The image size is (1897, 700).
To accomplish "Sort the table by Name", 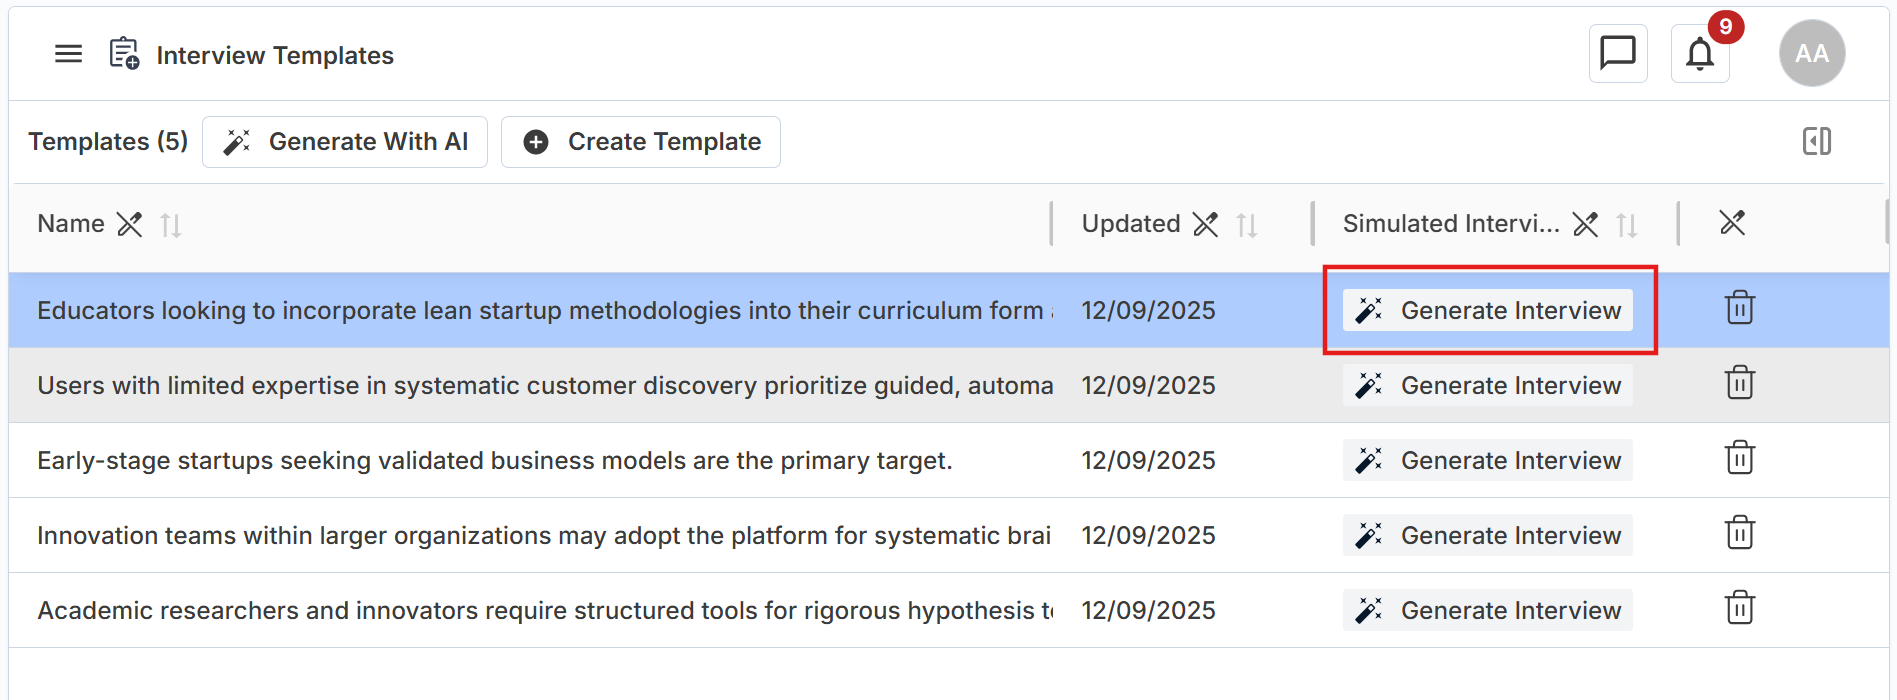I will (x=171, y=225).
